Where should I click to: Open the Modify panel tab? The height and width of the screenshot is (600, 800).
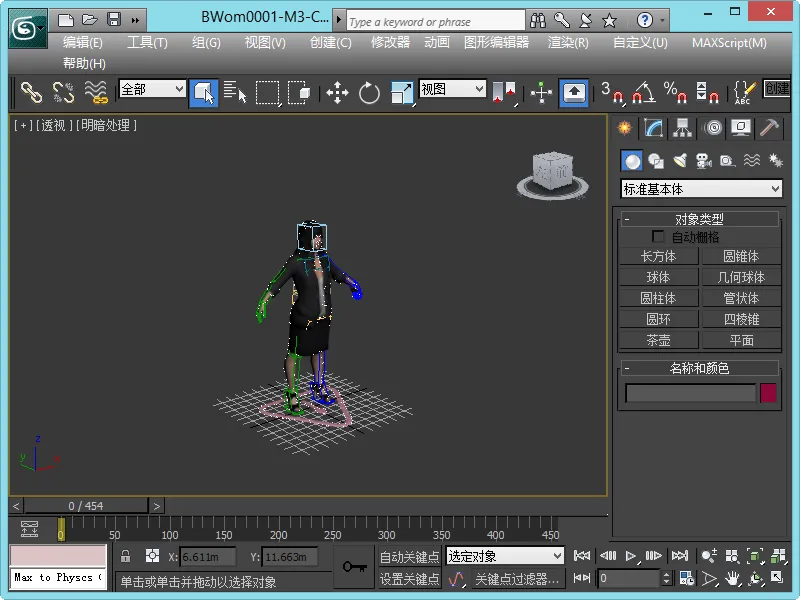click(653, 128)
